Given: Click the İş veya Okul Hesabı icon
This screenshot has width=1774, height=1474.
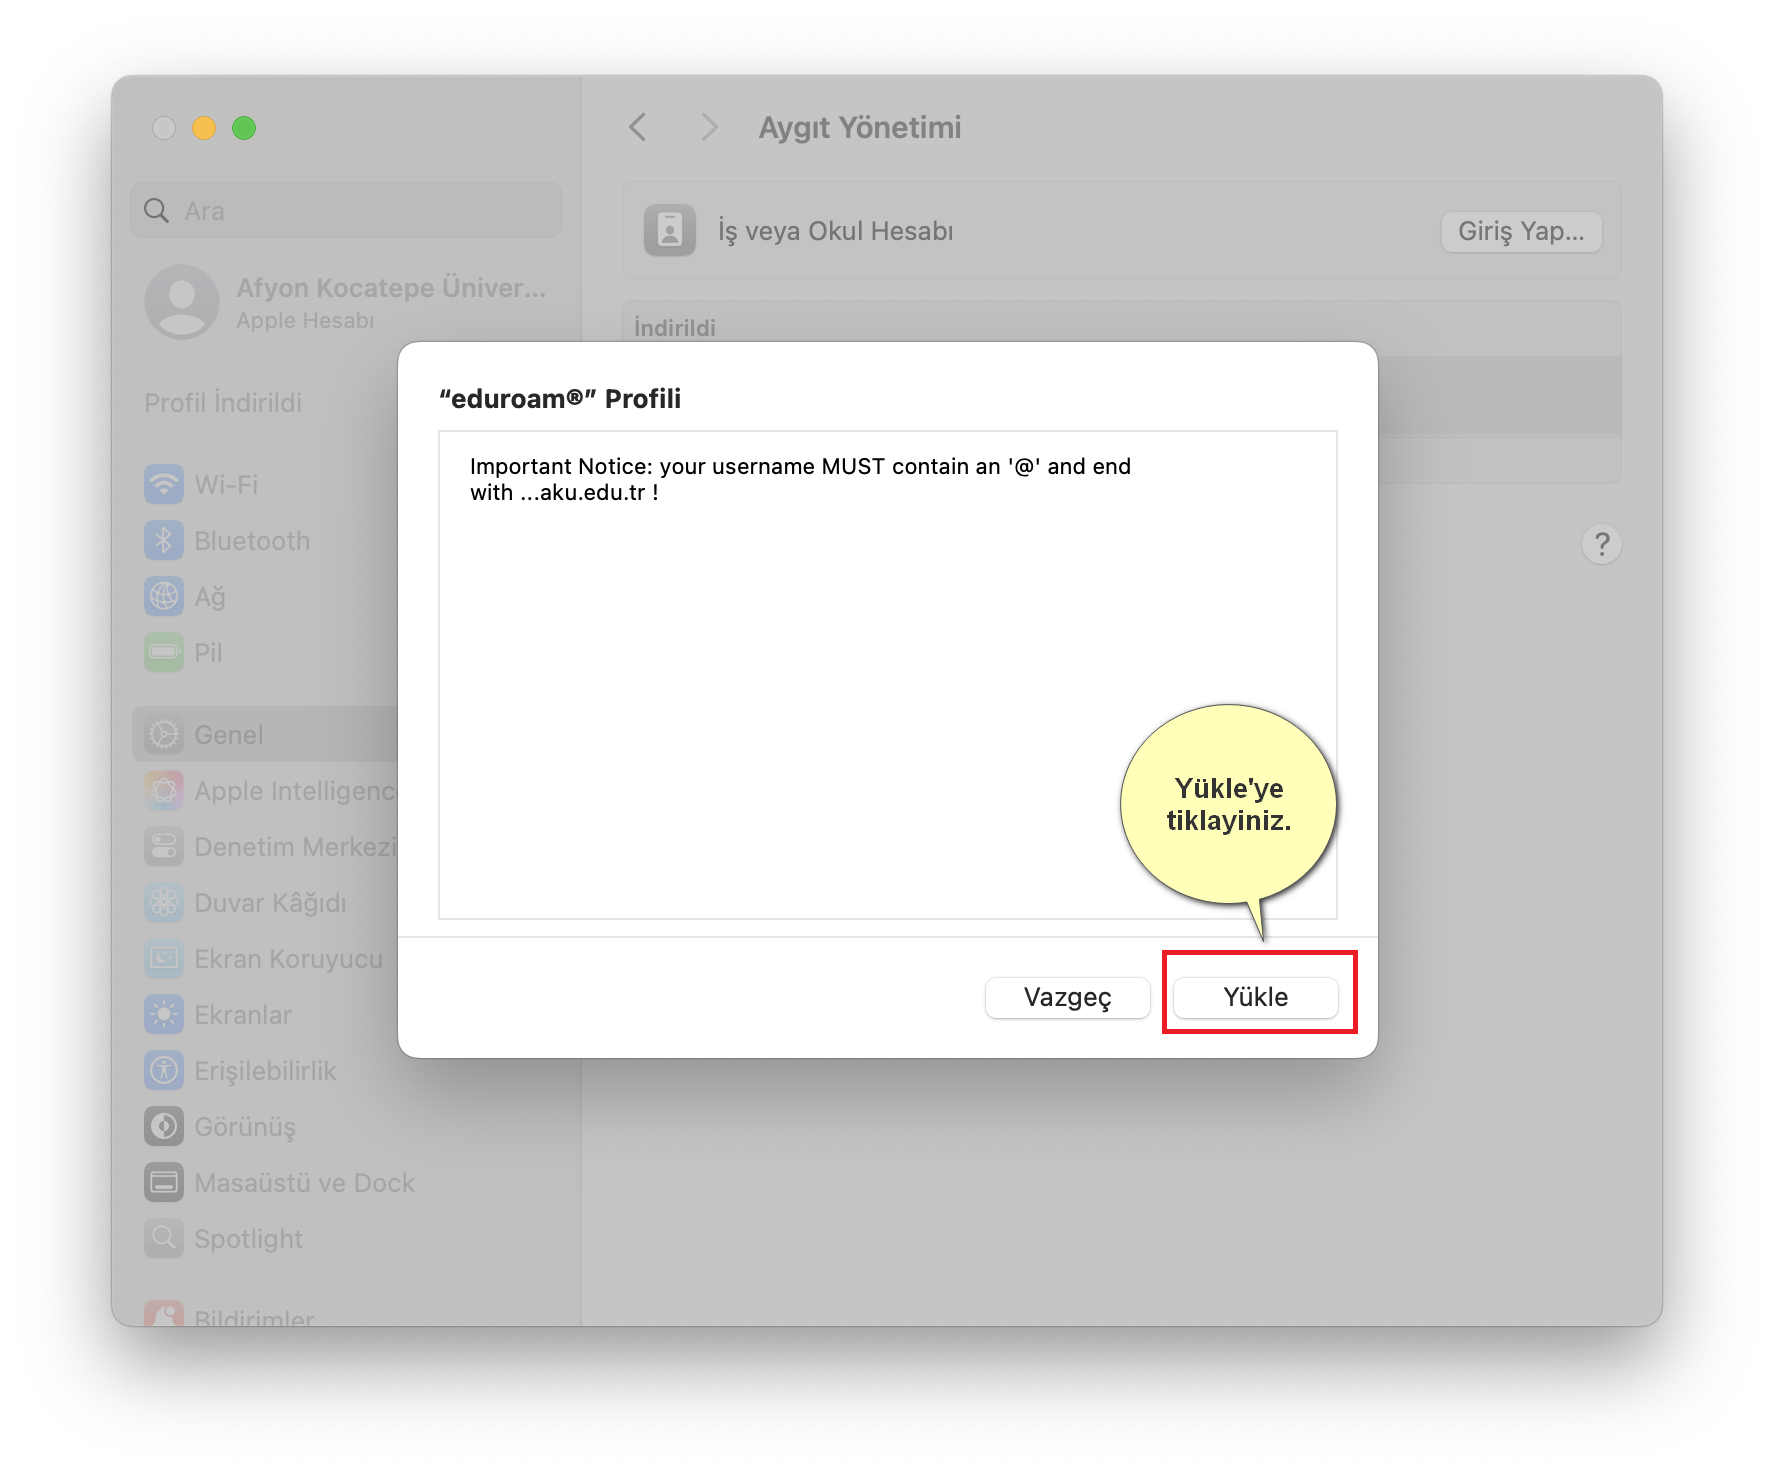Looking at the screenshot, I should coord(669,231).
